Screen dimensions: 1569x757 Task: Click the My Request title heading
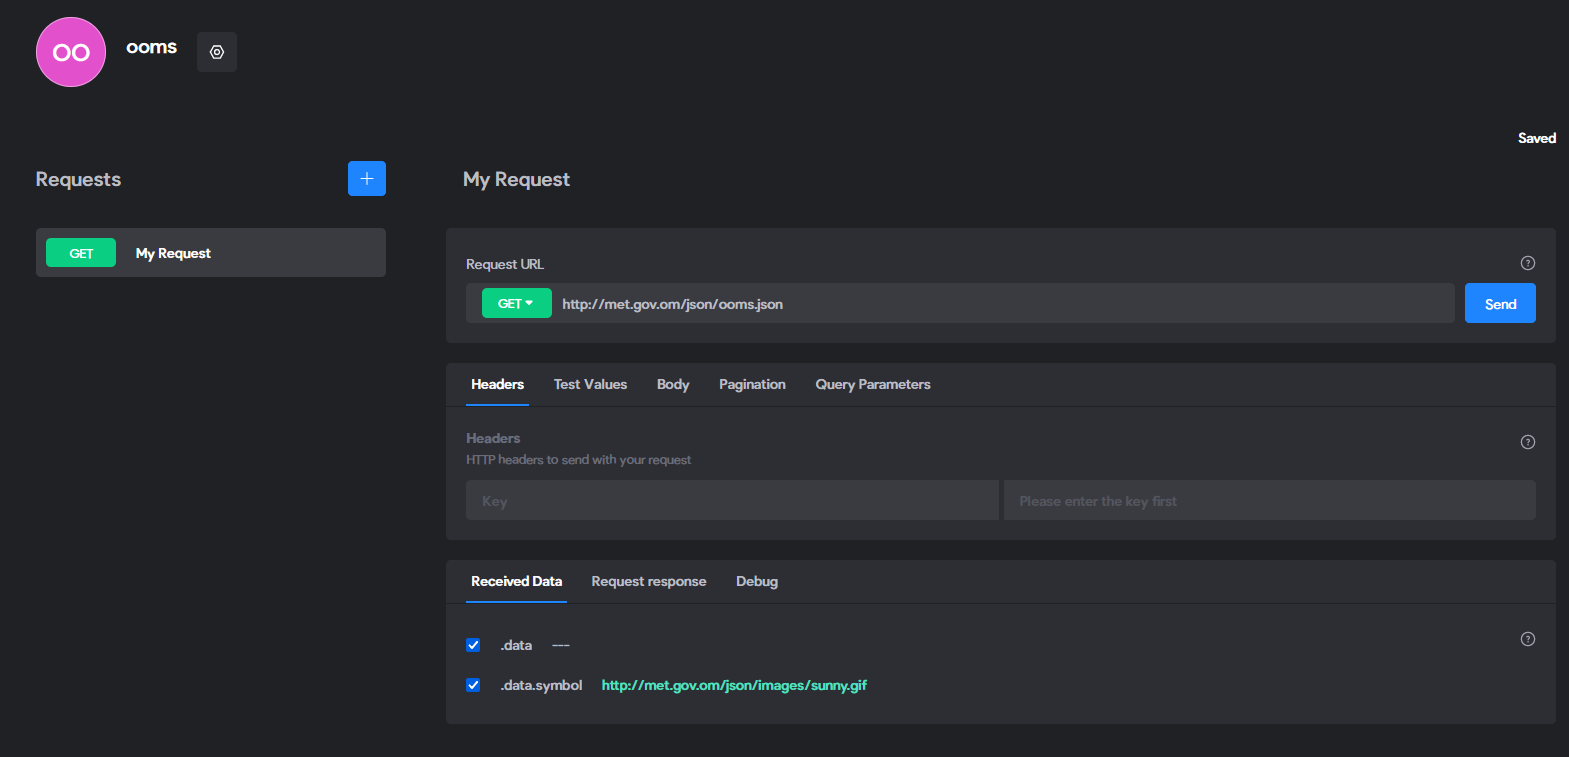(x=516, y=179)
